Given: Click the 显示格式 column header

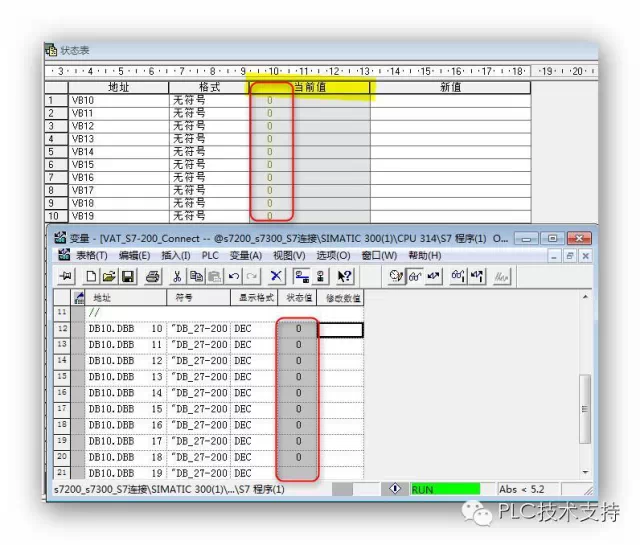Looking at the screenshot, I should tap(254, 298).
